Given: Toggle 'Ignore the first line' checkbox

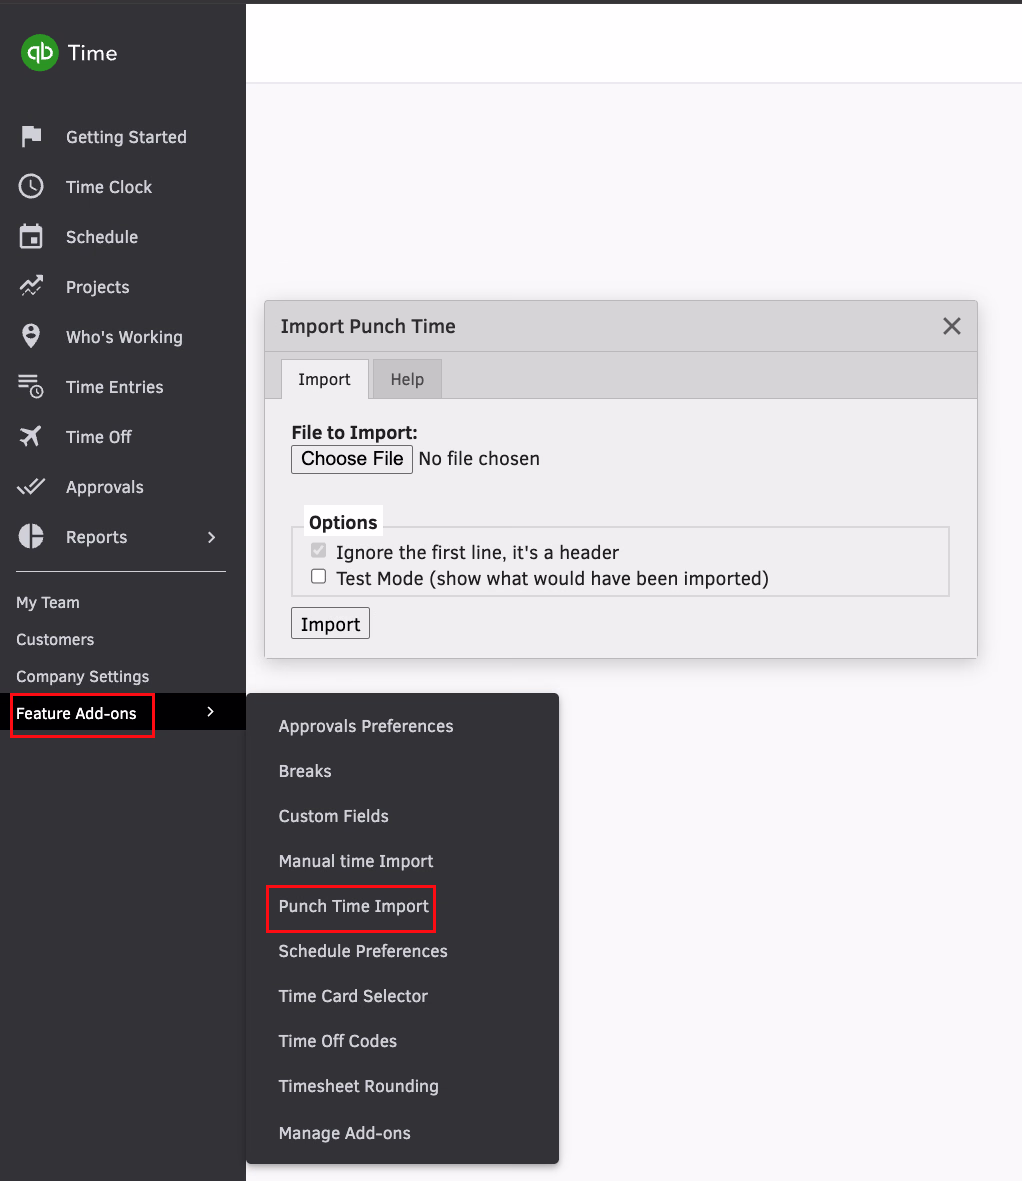Looking at the screenshot, I should coord(319,551).
